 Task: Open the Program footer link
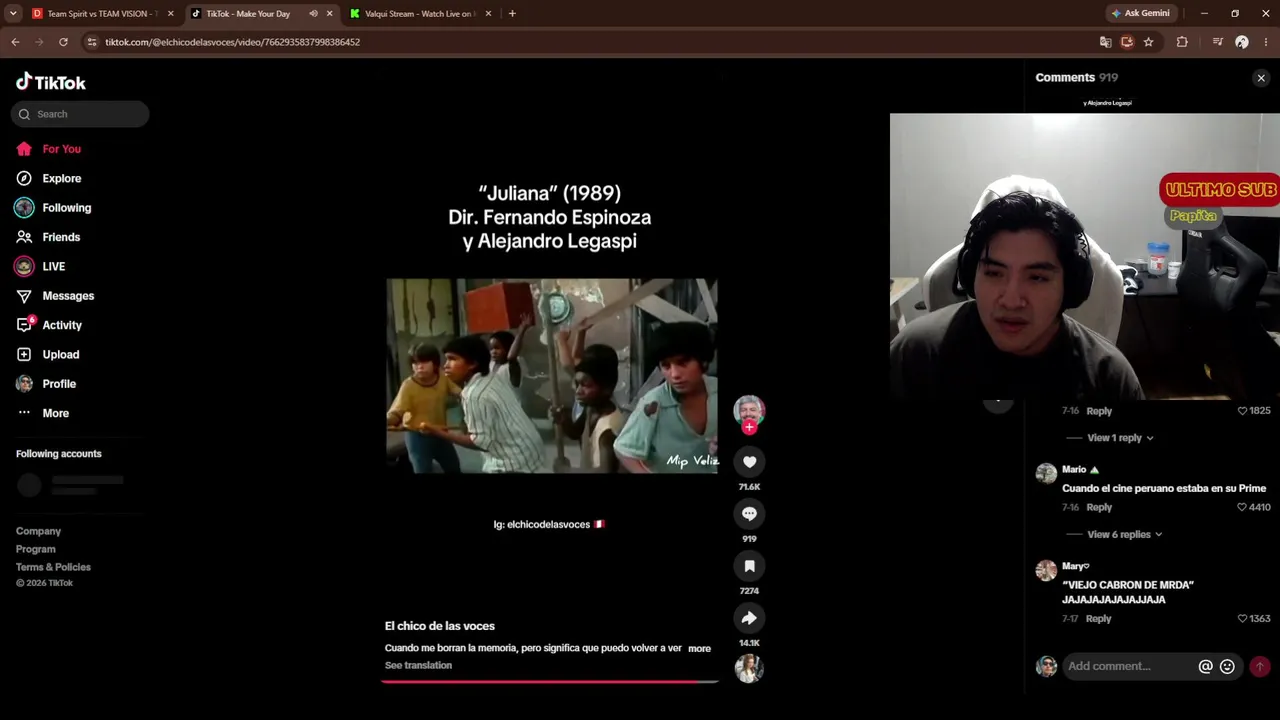point(36,549)
